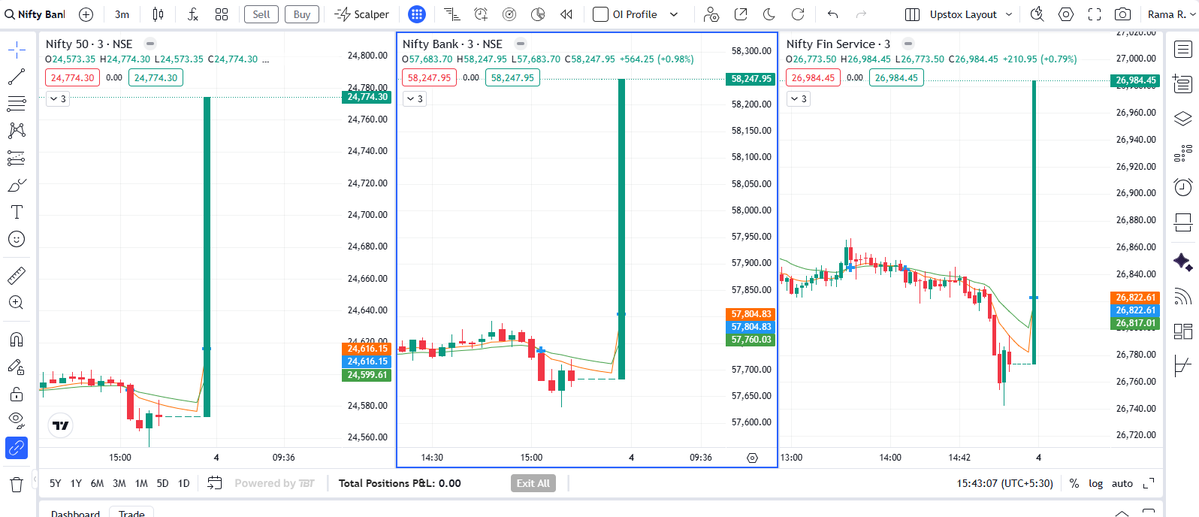Click the bar replay rewind icon

click(x=566, y=14)
